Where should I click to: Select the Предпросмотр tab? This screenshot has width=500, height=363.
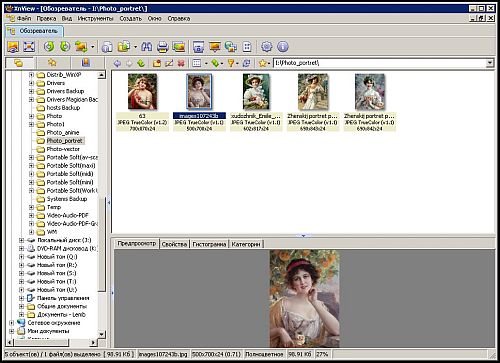click(137, 243)
